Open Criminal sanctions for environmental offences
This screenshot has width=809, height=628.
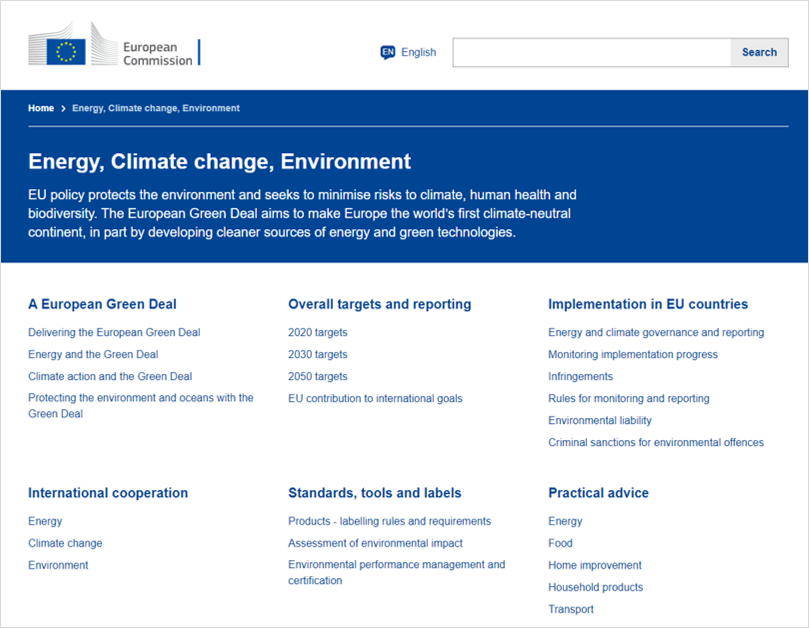pos(656,442)
